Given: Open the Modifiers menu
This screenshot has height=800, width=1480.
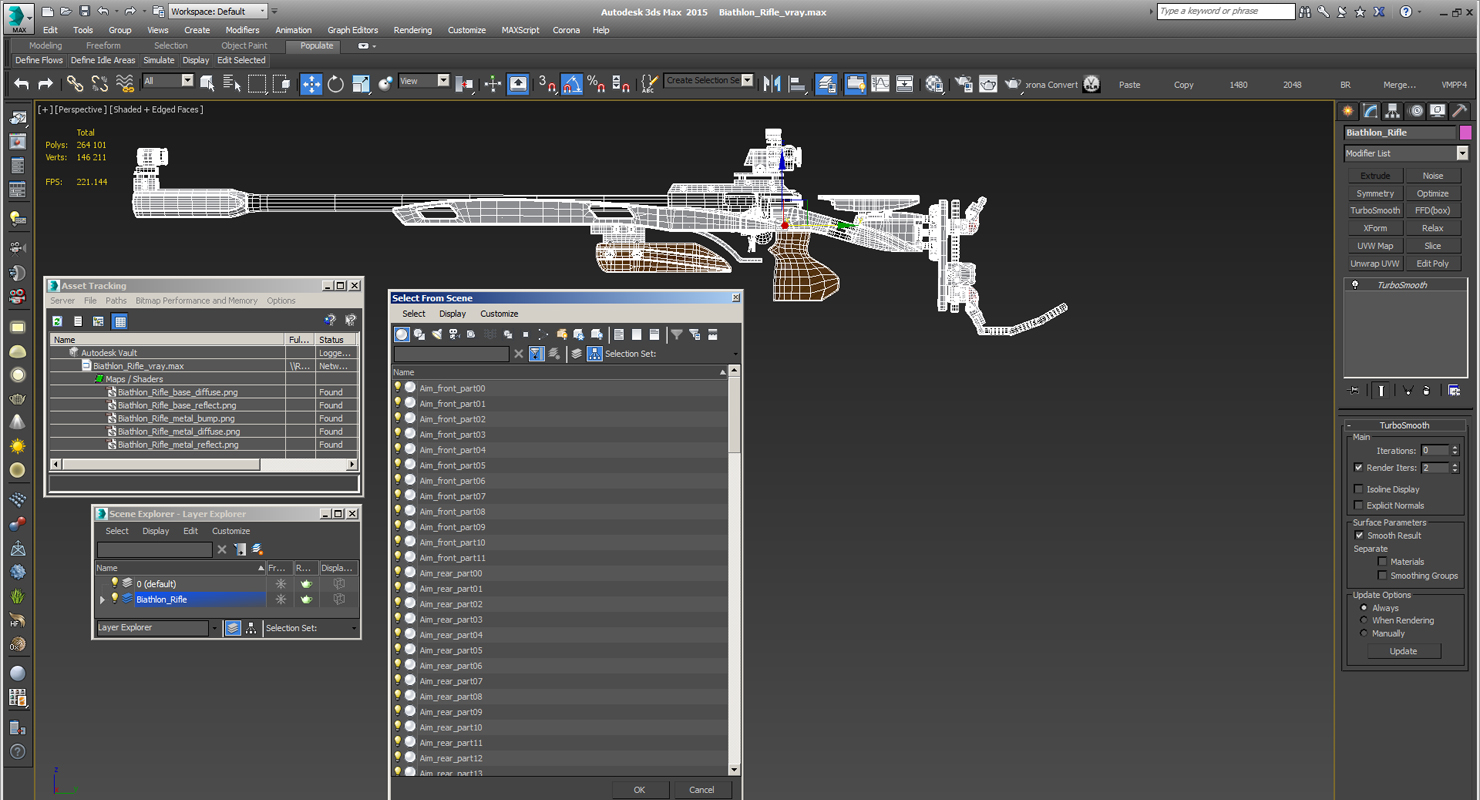Looking at the screenshot, I should (242, 30).
